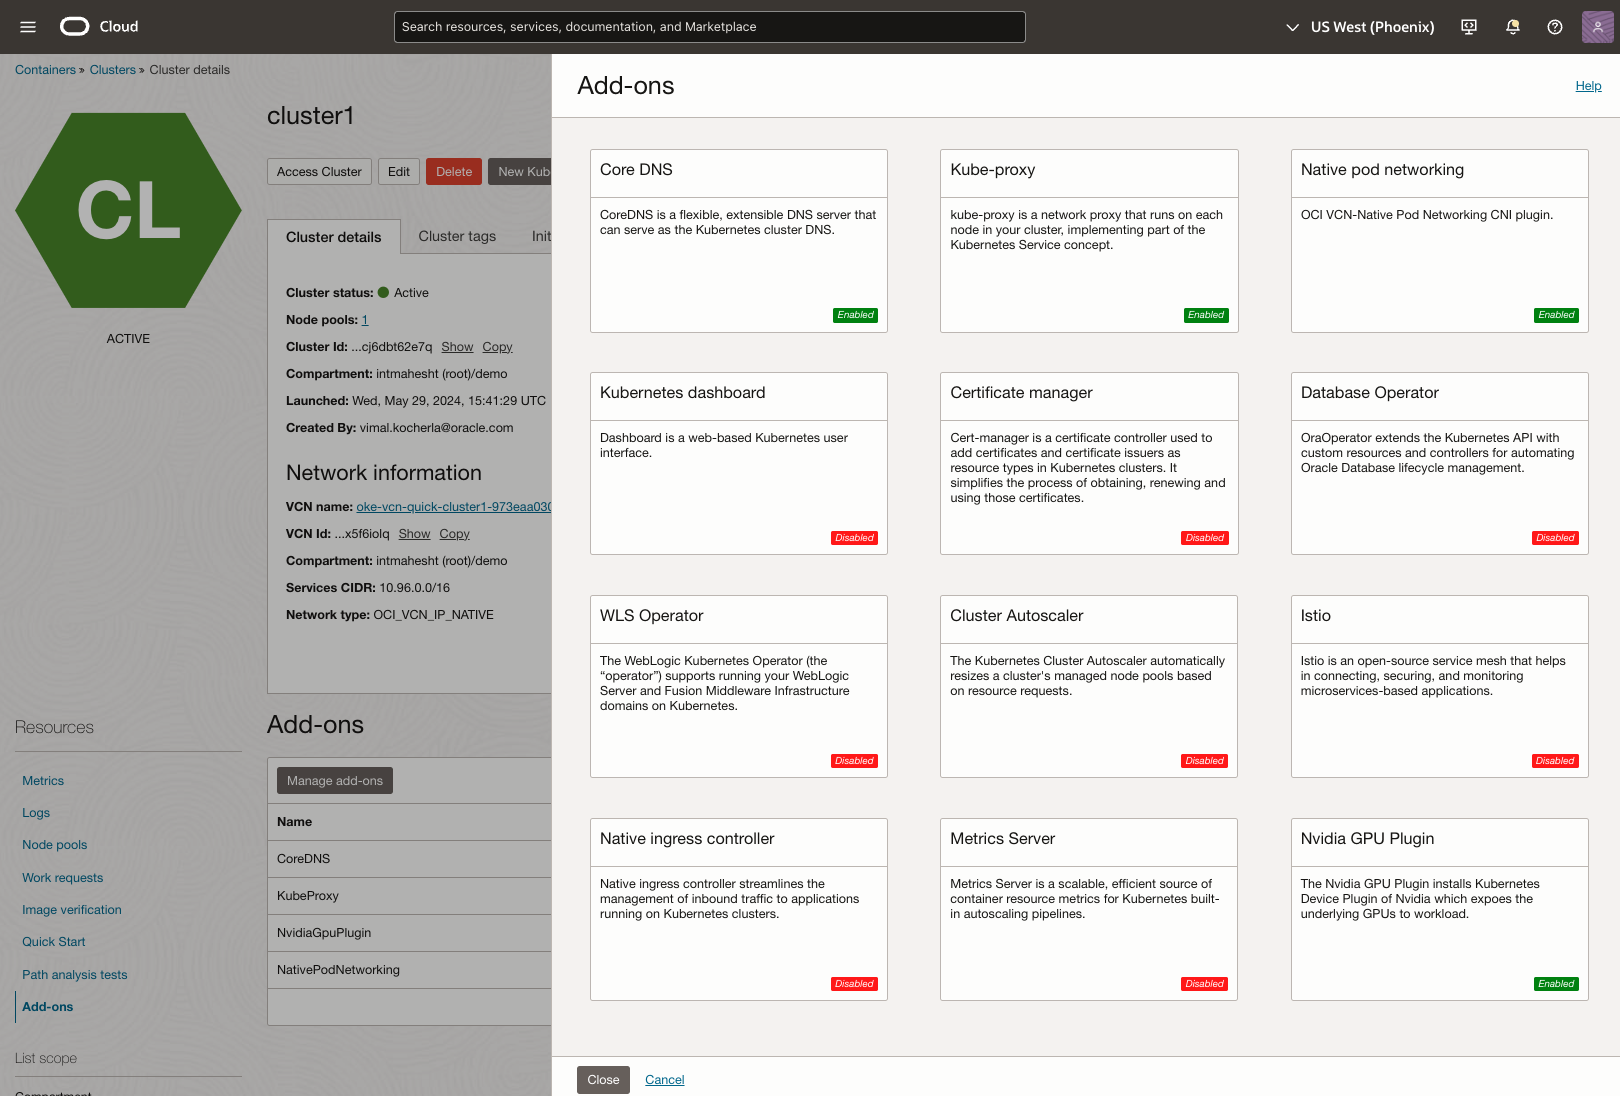Open Logs from the Resources list
Image resolution: width=1620 pixels, height=1096 pixels.
tap(35, 813)
